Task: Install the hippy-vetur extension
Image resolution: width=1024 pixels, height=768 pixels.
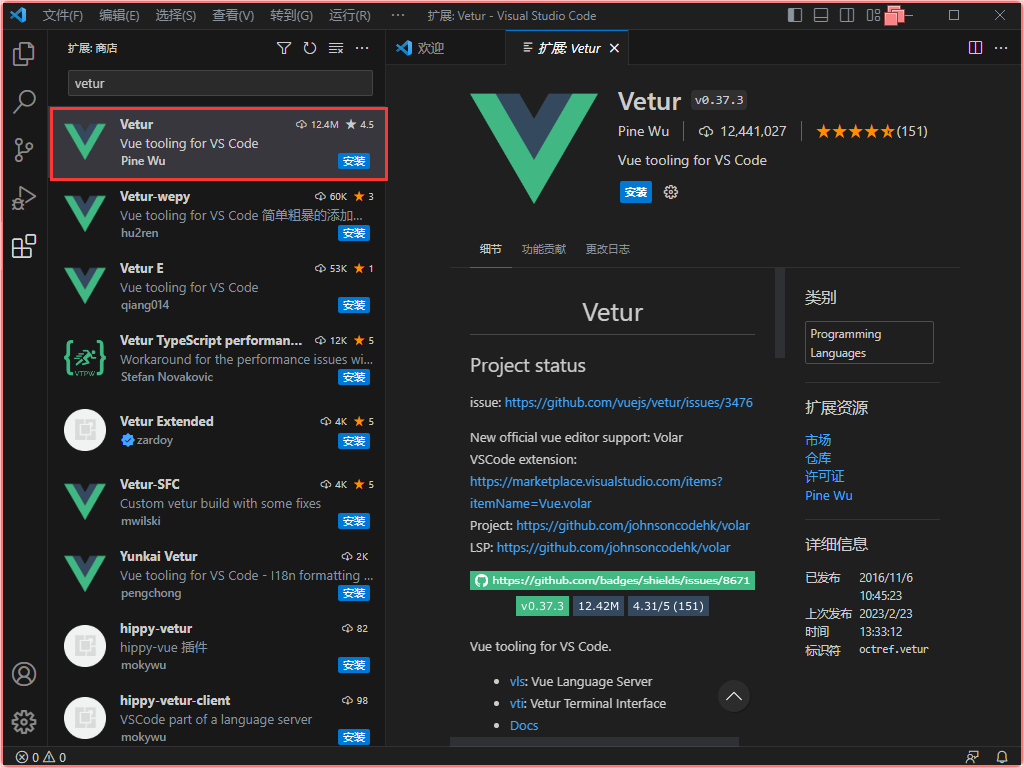Action: [354, 665]
